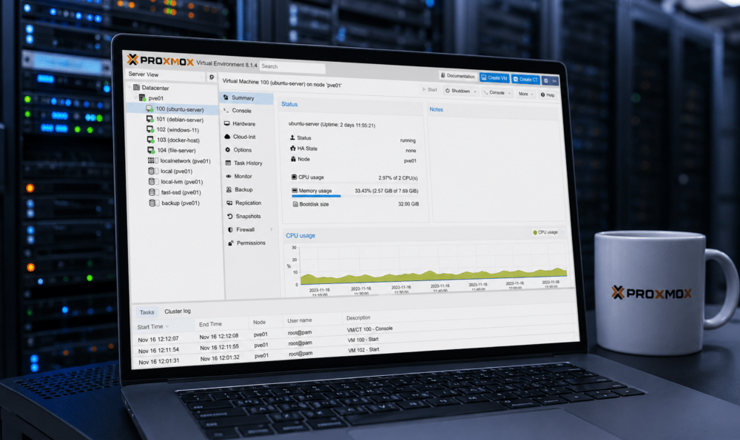Click the Search field in Proxmox header
The height and width of the screenshot is (440, 740).
[x=292, y=67]
